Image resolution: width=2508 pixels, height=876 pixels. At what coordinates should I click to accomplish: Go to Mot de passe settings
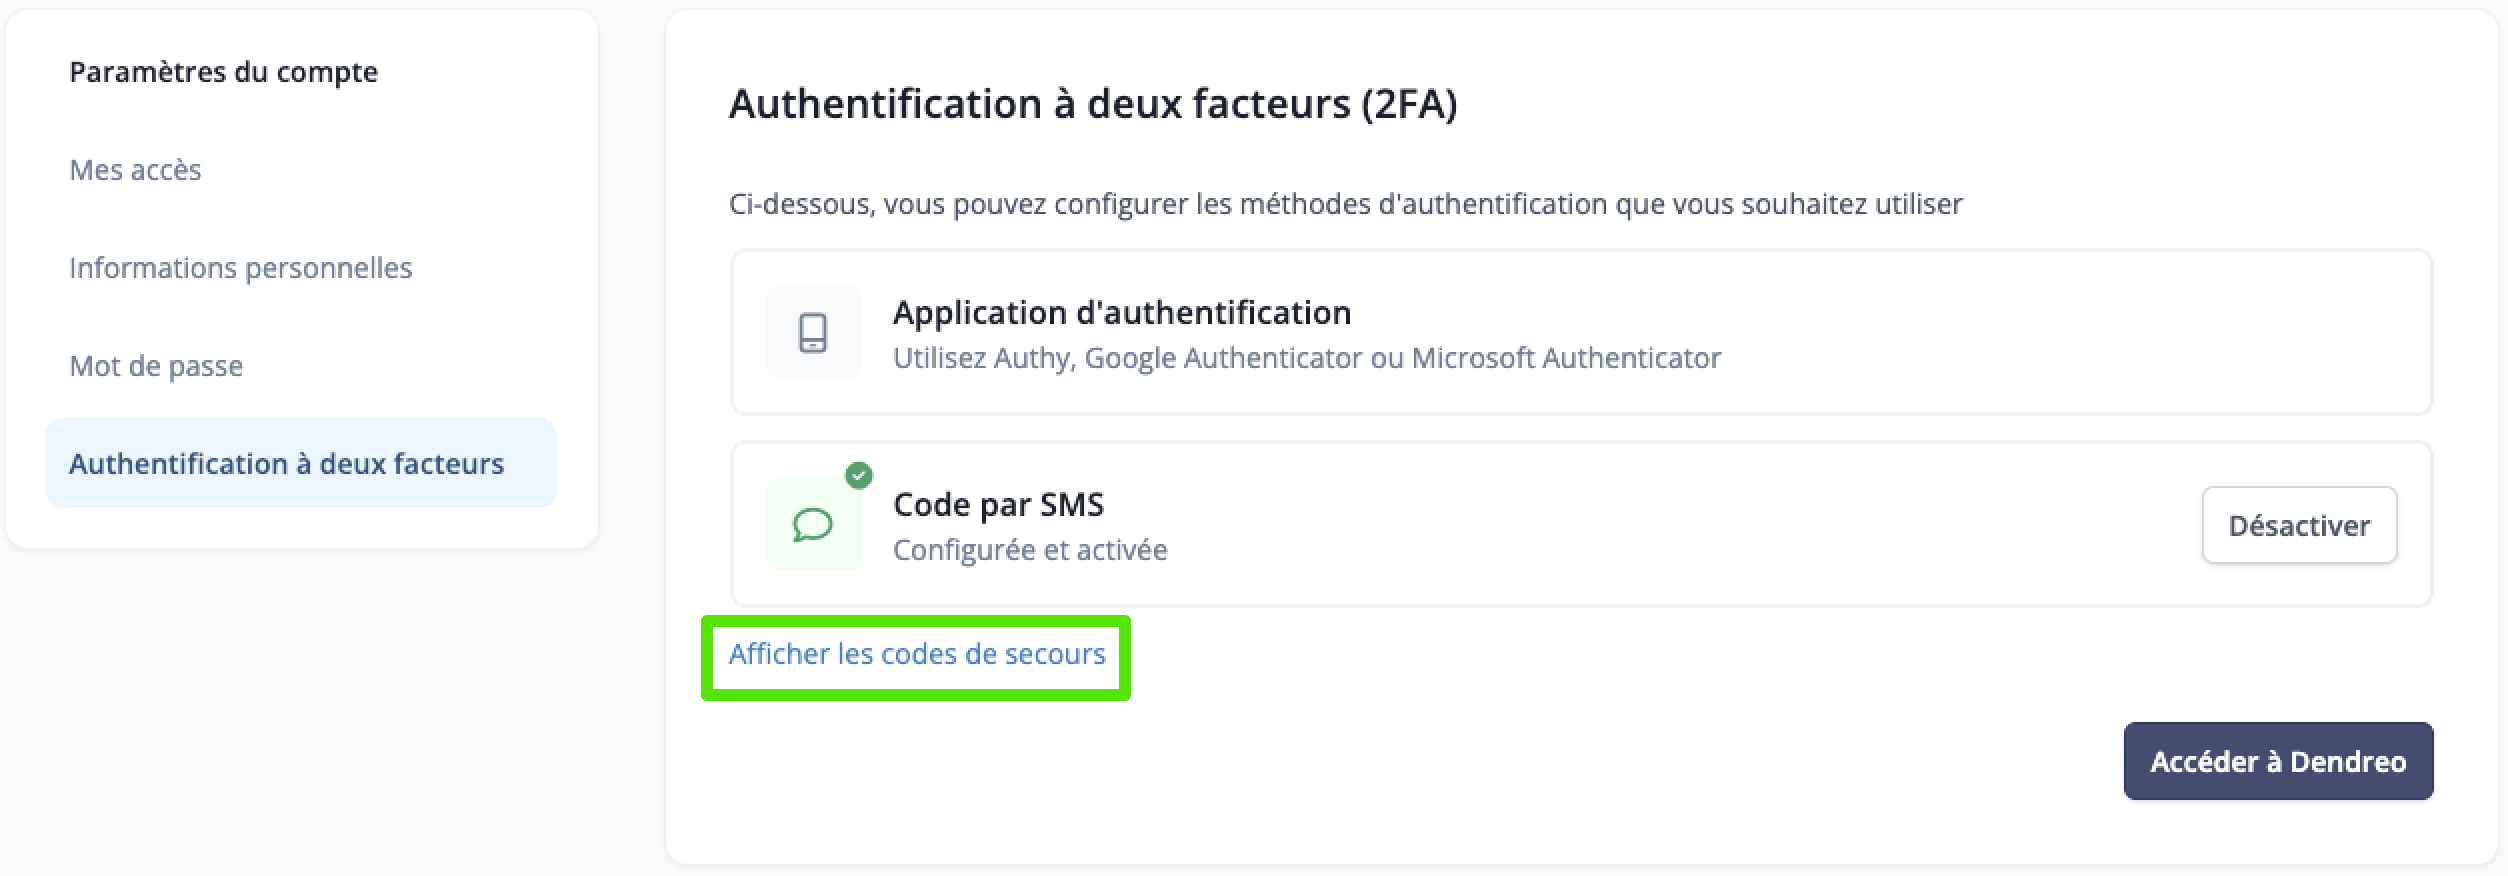point(156,366)
